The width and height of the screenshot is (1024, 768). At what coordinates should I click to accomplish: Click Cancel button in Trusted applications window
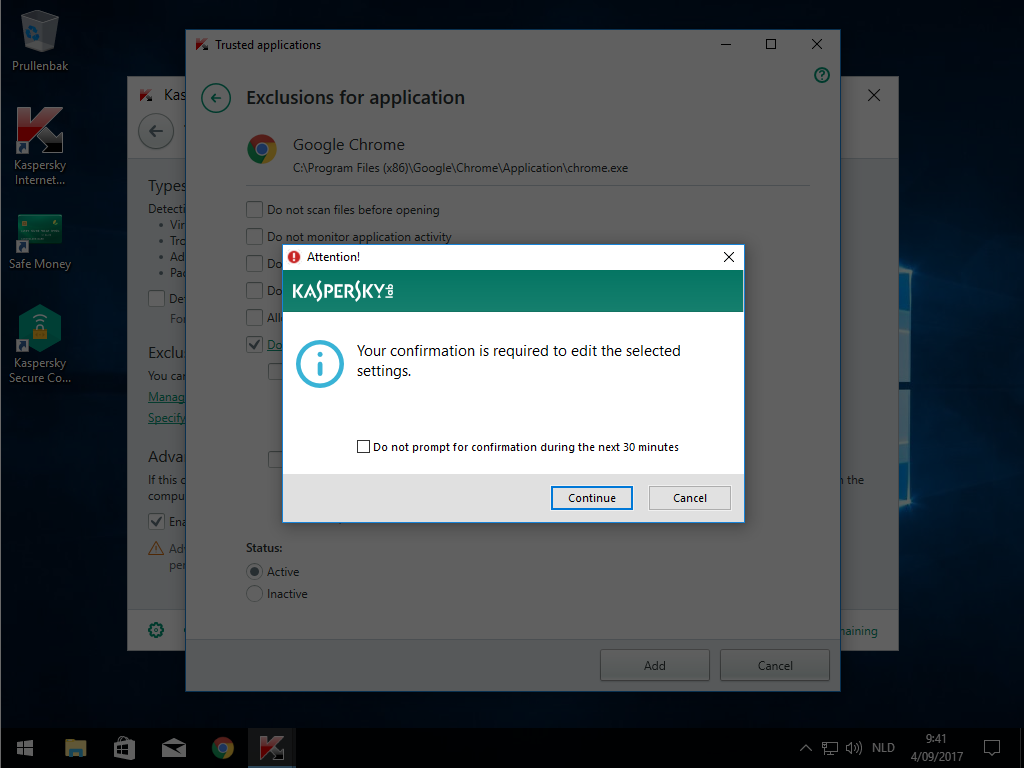775,665
